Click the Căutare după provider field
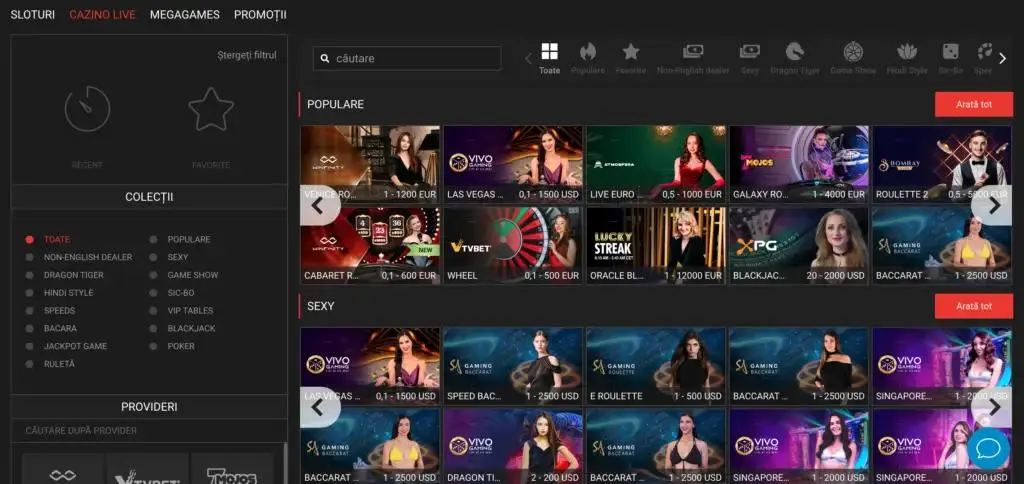 click(149, 430)
